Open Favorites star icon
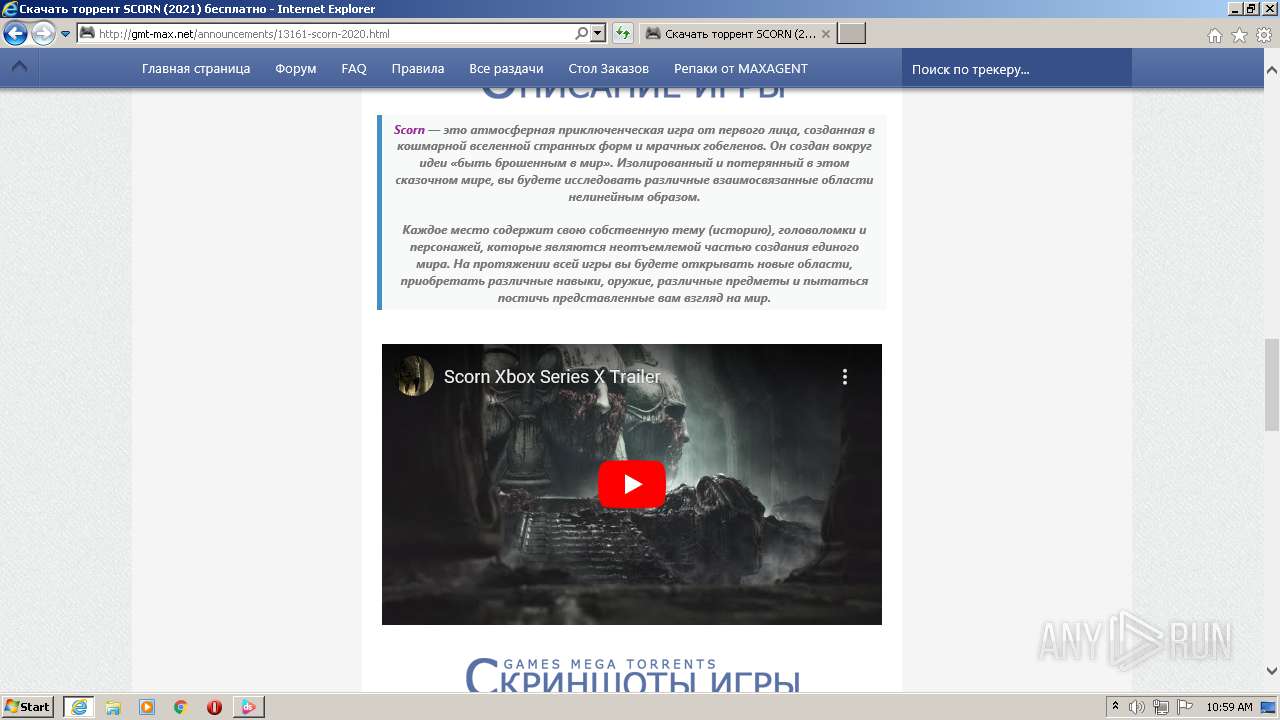This screenshot has width=1280, height=720. click(1239, 35)
